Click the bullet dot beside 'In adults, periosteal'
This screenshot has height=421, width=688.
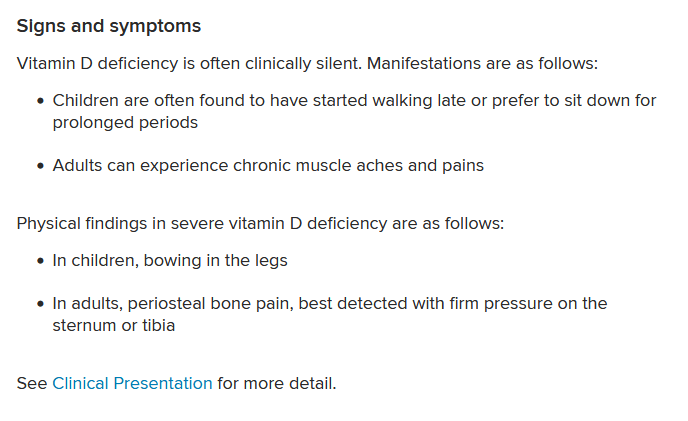pos(41,304)
